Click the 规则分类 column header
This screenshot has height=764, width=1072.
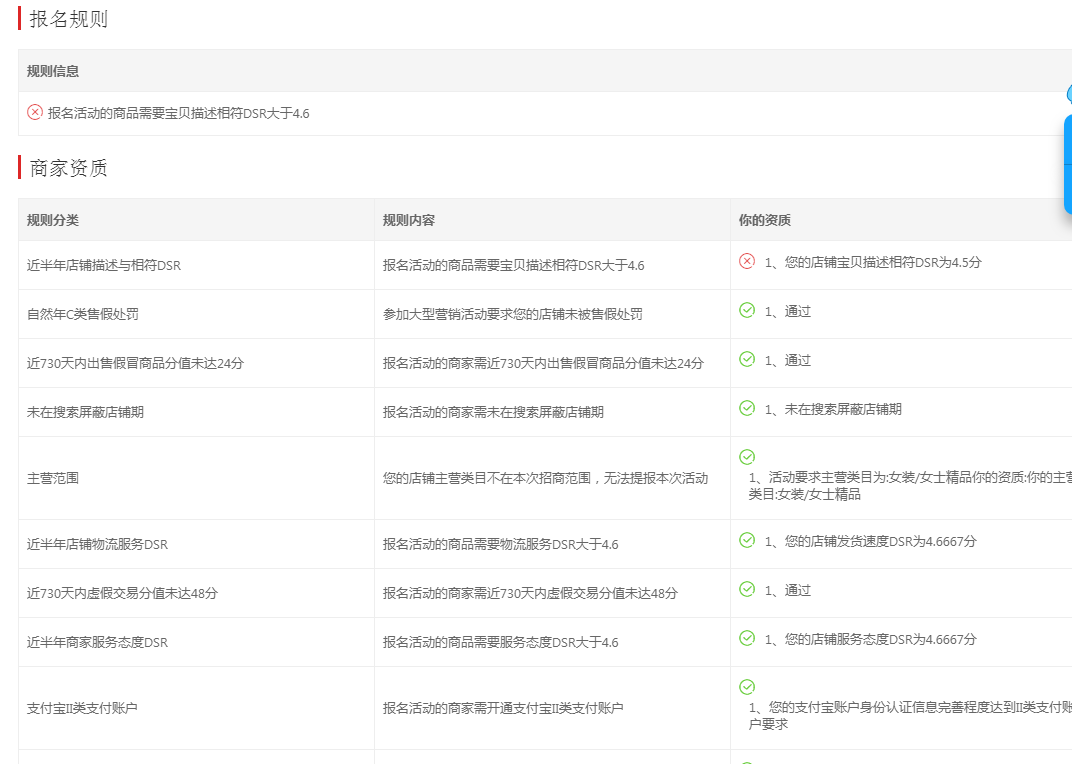tap(53, 220)
